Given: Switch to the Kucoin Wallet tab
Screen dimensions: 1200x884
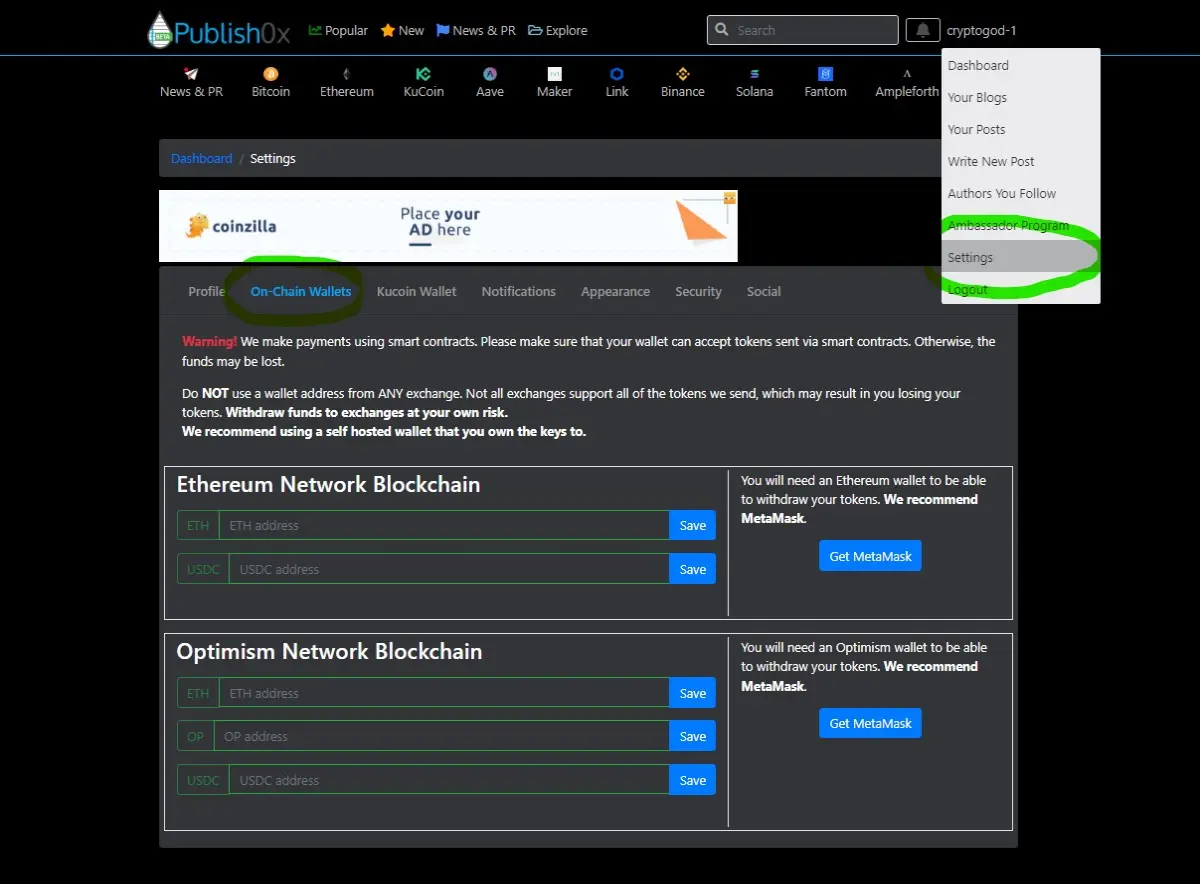Looking at the screenshot, I should pos(416,291).
